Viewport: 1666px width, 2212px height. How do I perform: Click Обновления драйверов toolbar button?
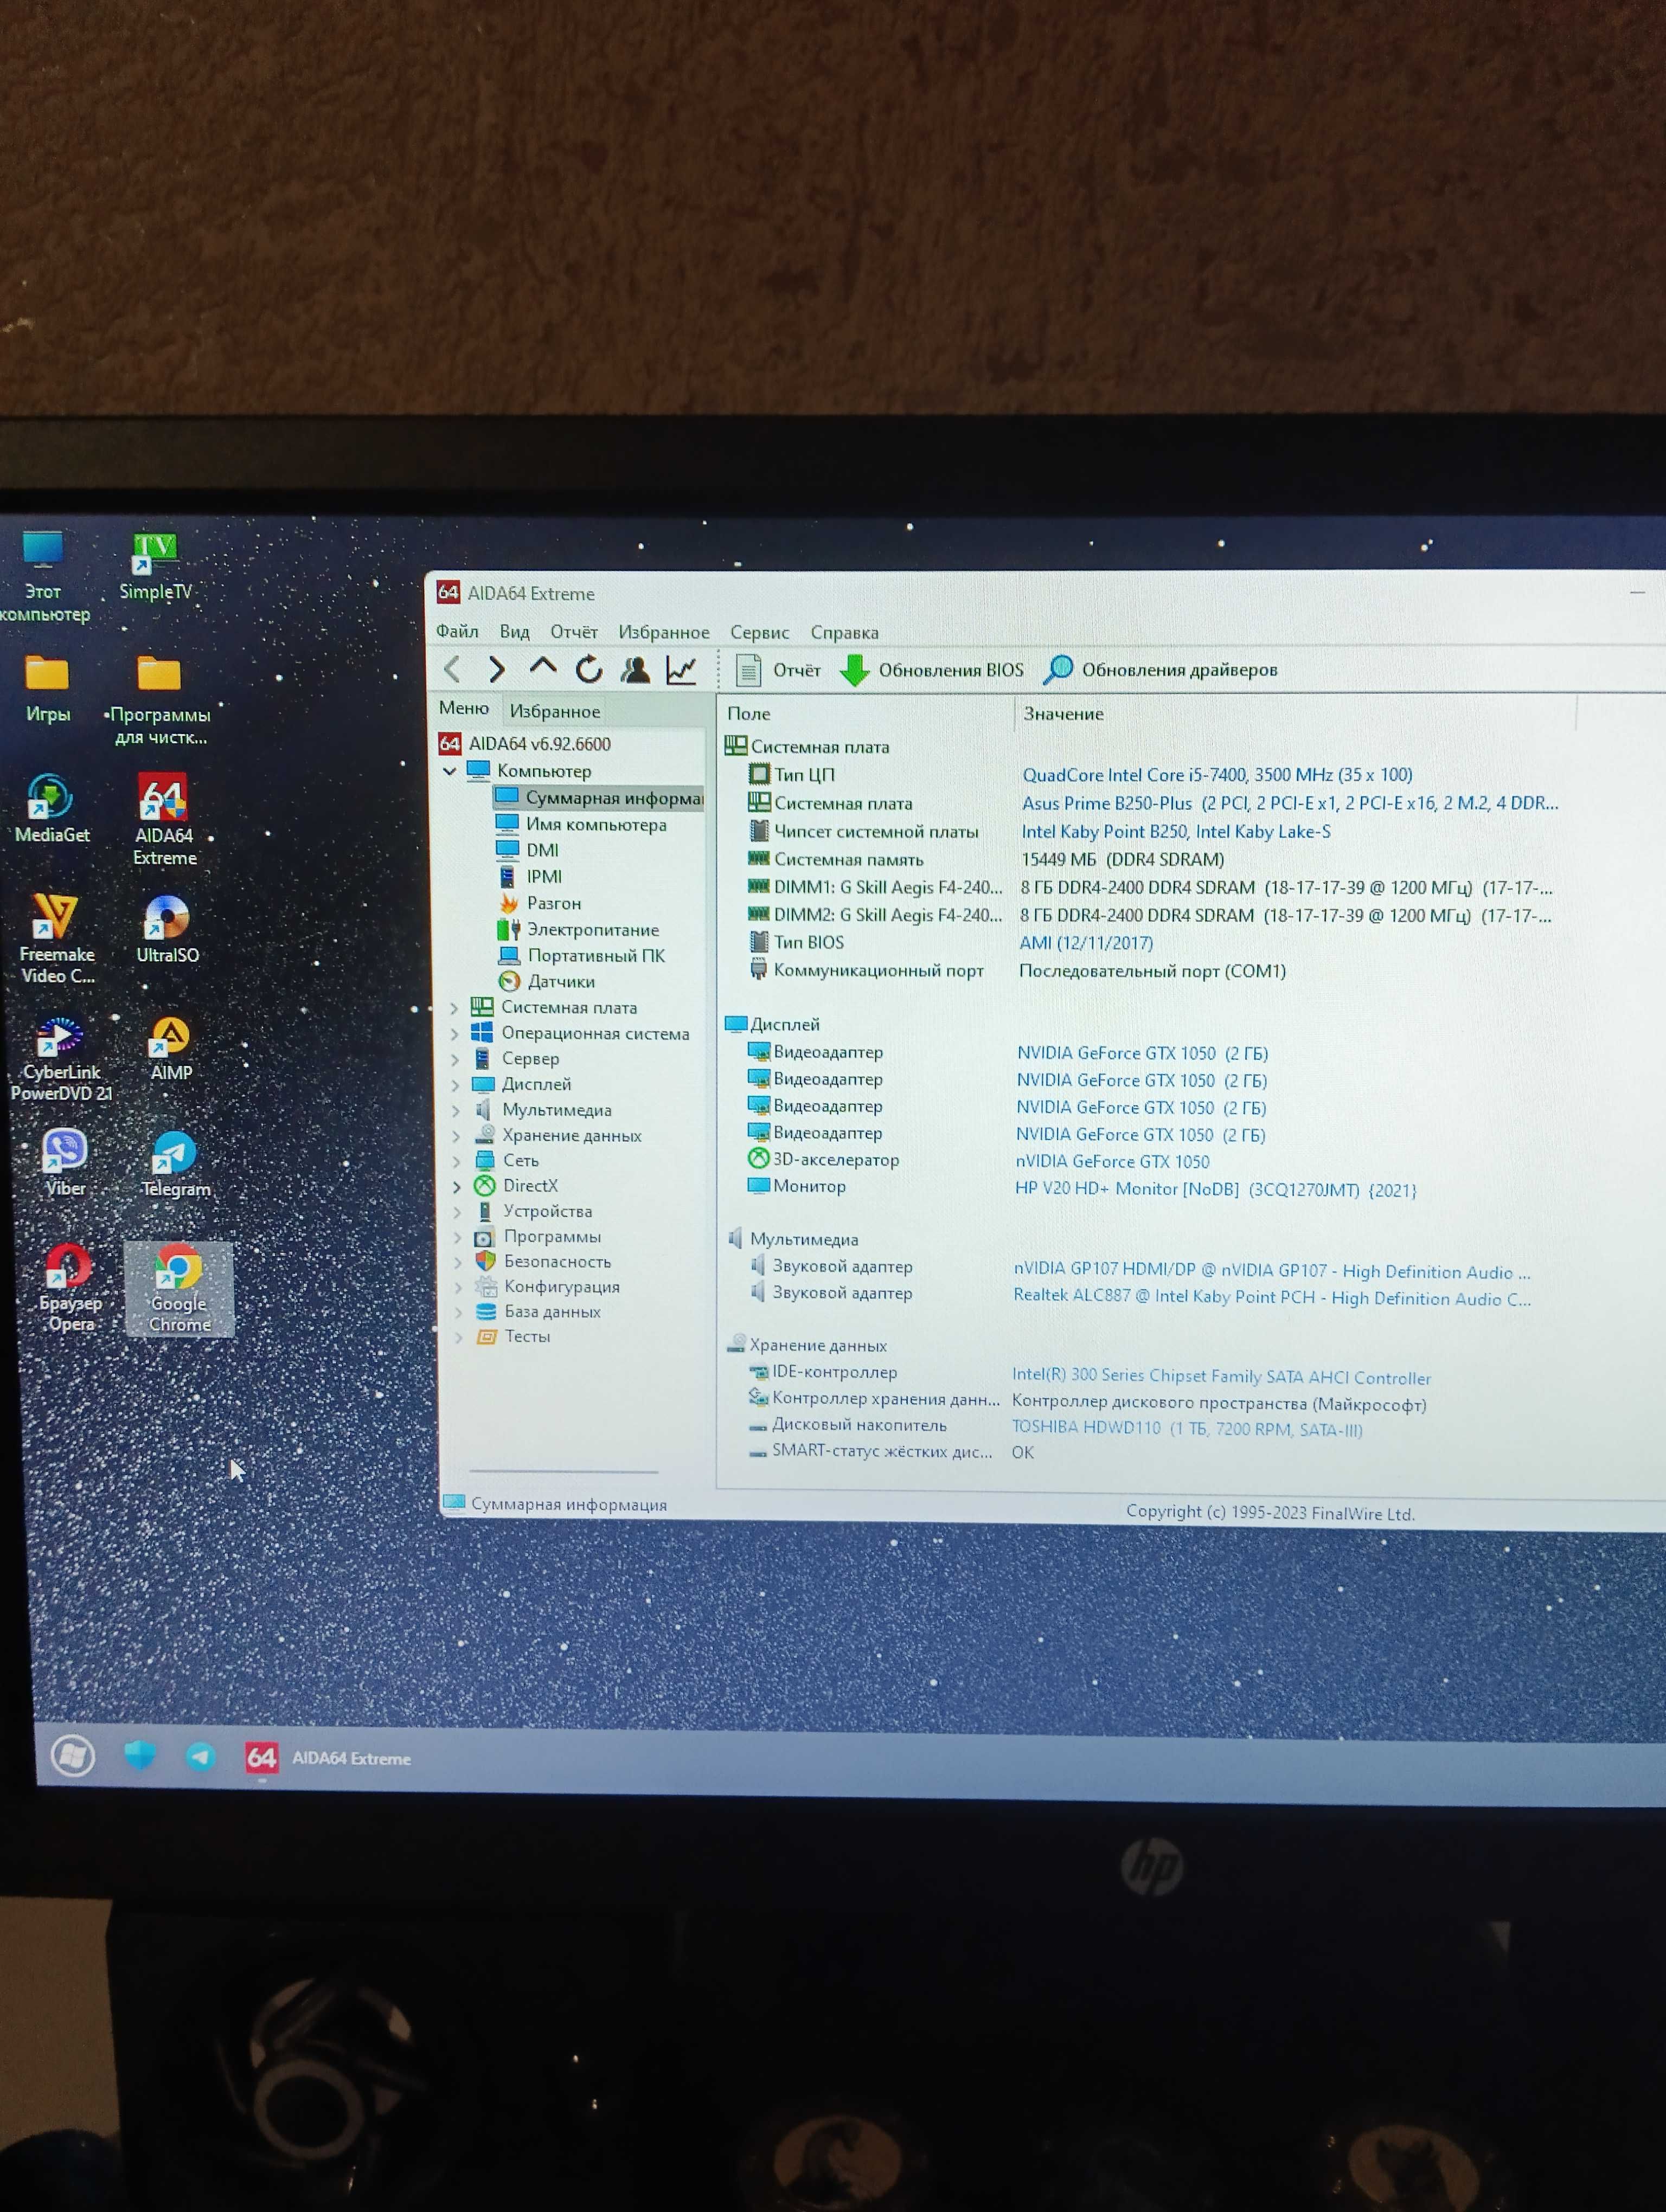tap(1161, 670)
